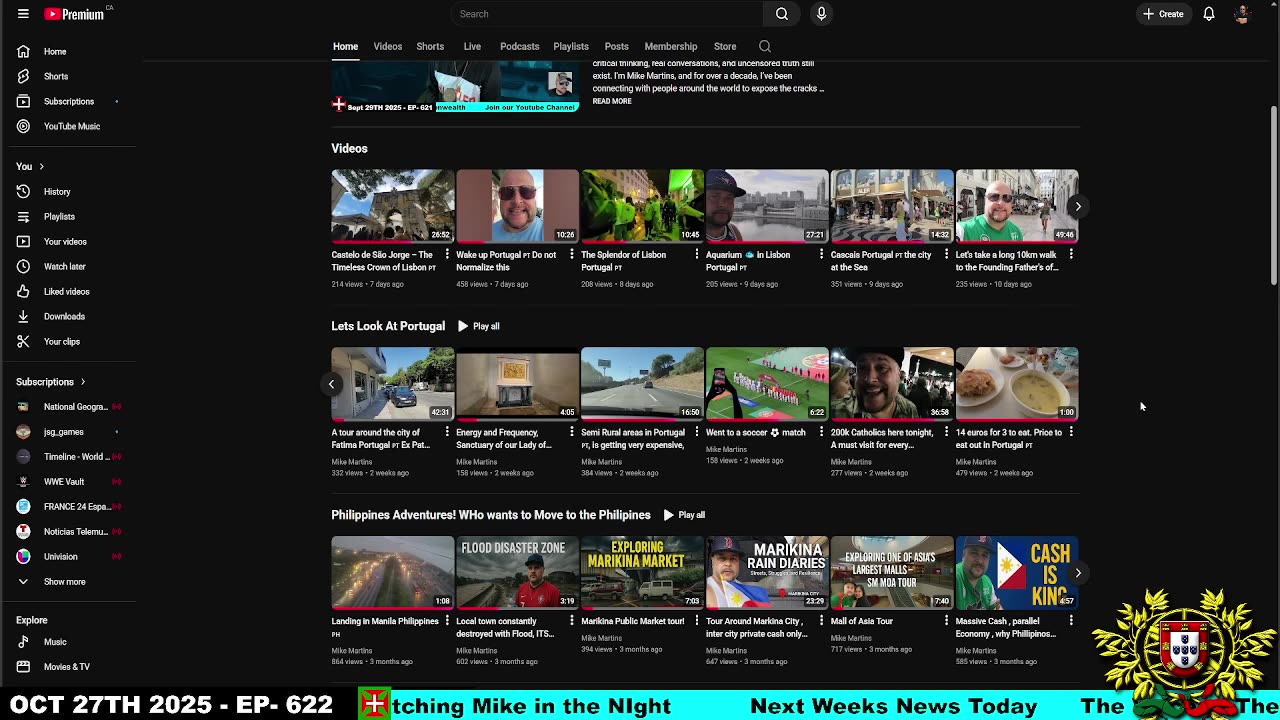Screen dimensions: 1280x720
Task: Switch to the Live tab
Action: [x=472, y=46]
